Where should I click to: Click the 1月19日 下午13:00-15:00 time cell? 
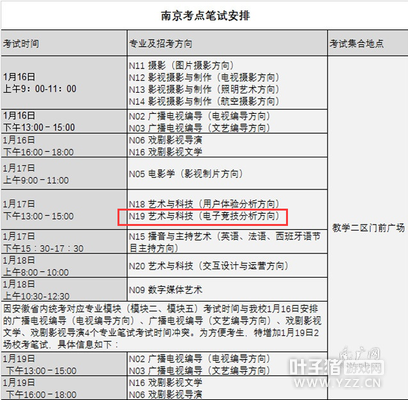pos(64,364)
